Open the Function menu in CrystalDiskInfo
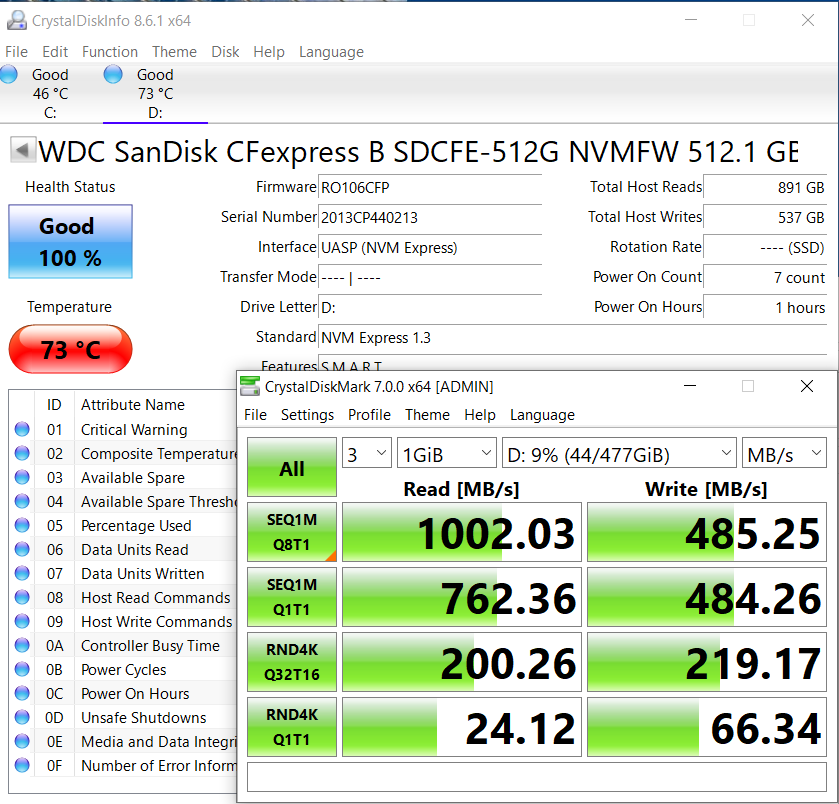Screen dimensions: 839x804 [110, 52]
